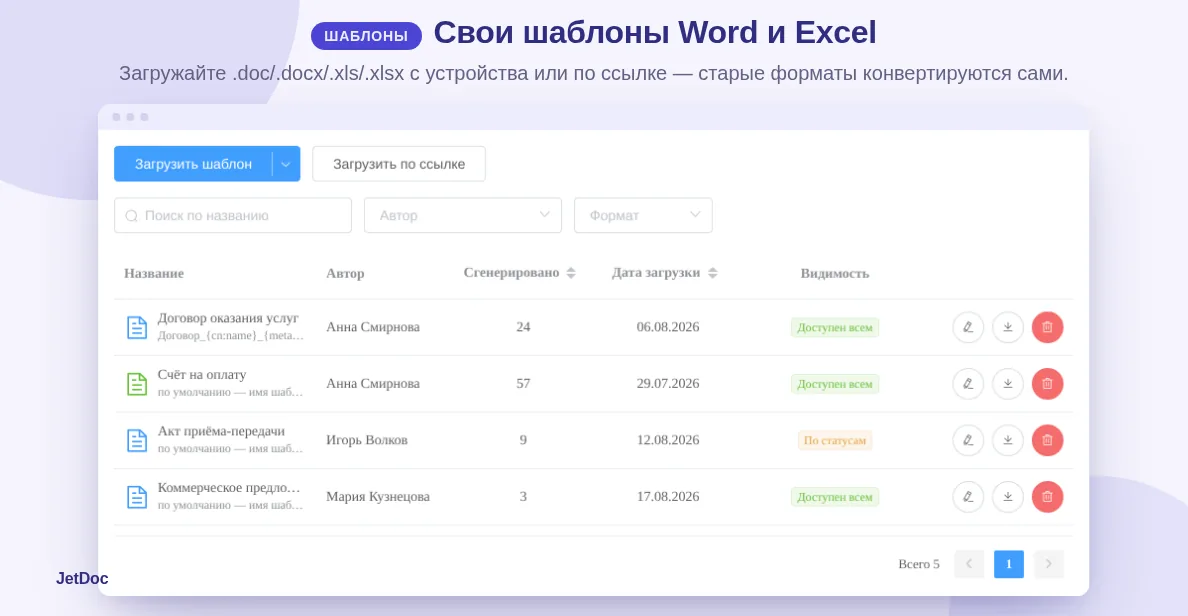The height and width of the screenshot is (616, 1188).
Task: Click the По статусам visibility tag
Action: (x=834, y=440)
